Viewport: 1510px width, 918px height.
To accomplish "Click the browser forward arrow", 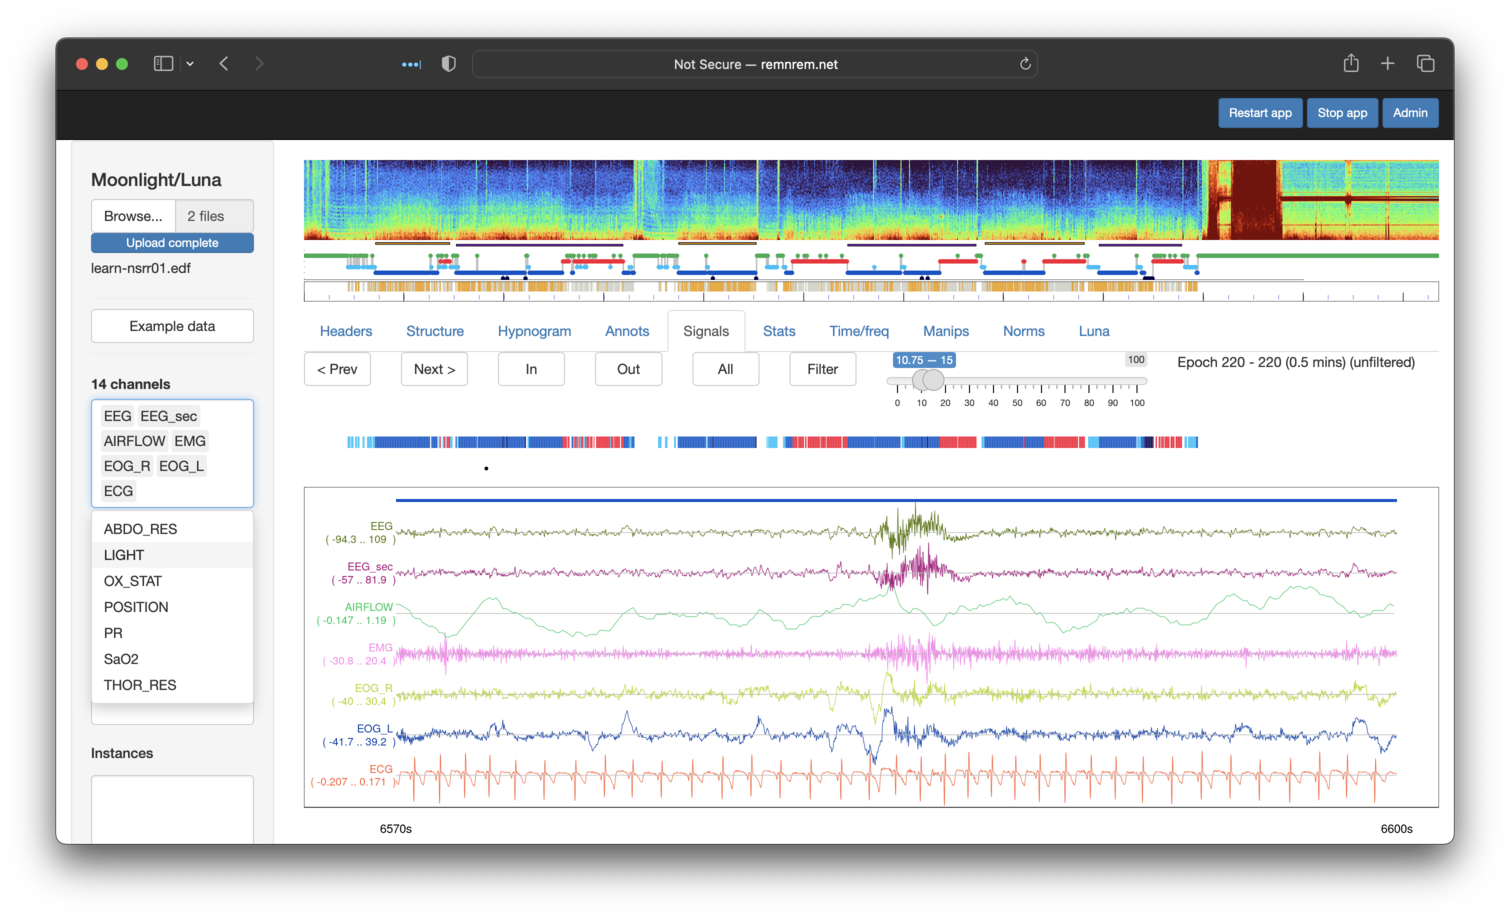I will [x=259, y=64].
